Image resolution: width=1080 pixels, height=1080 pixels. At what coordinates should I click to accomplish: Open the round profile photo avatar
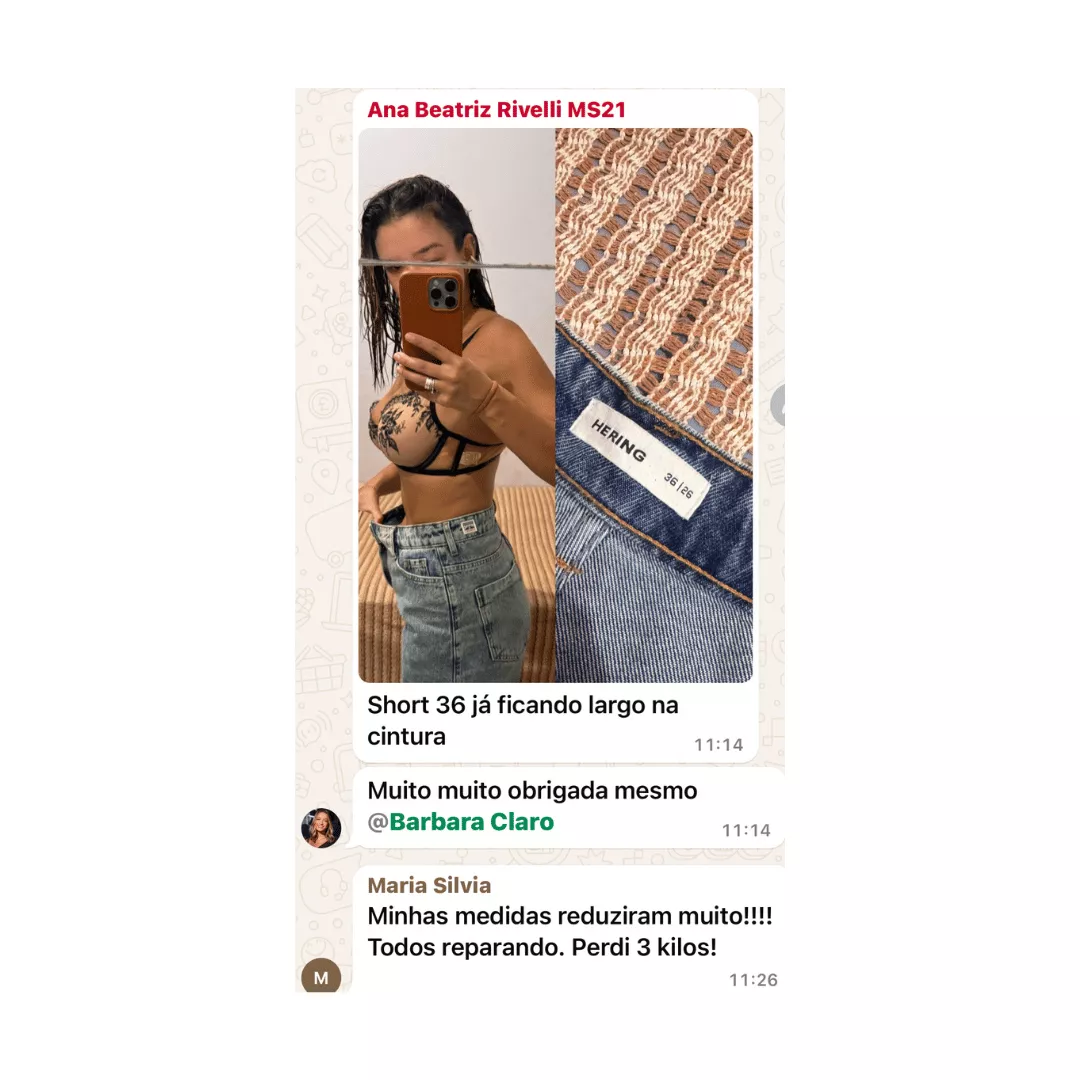coord(321,828)
